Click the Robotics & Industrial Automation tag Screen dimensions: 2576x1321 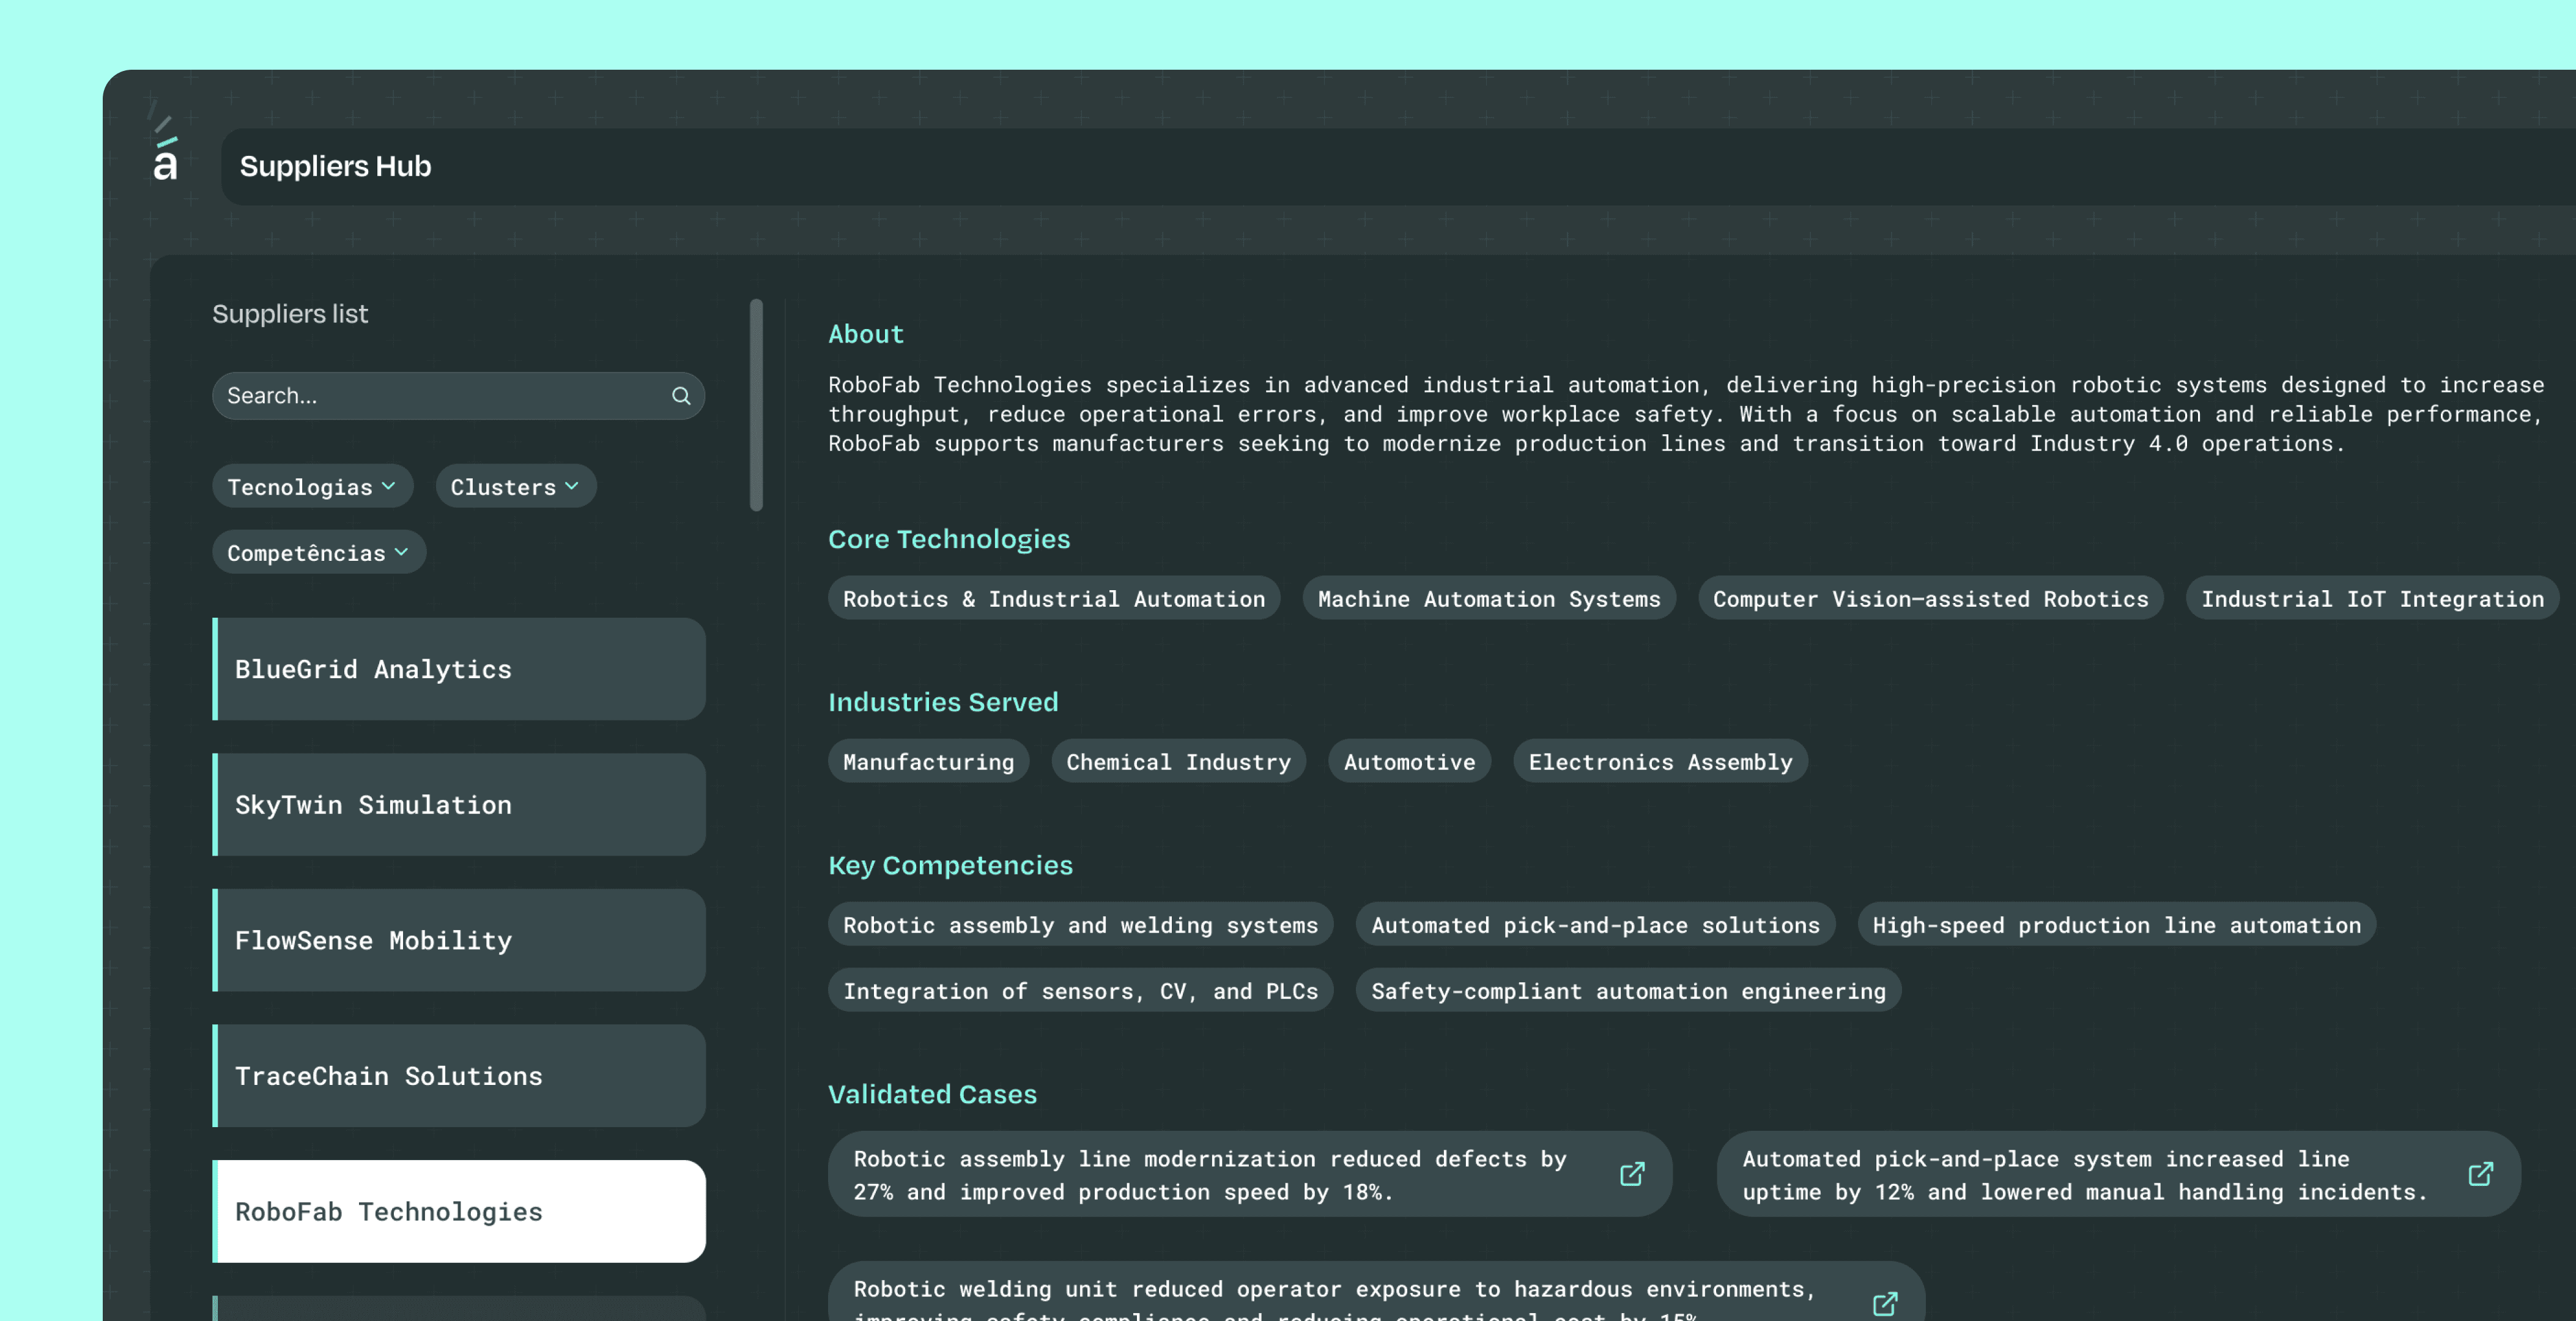pyautogui.click(x=1053, y=599)
